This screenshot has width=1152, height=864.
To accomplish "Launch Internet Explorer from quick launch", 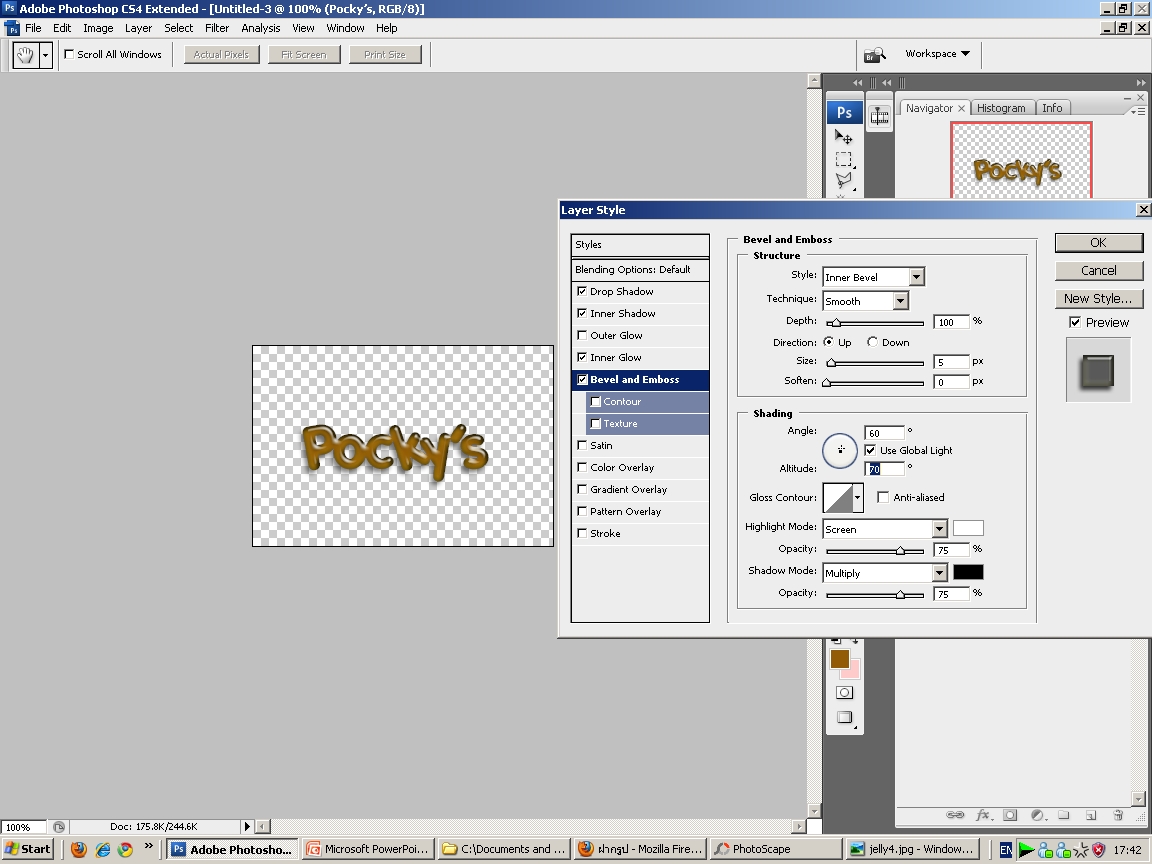I will 102,849.
